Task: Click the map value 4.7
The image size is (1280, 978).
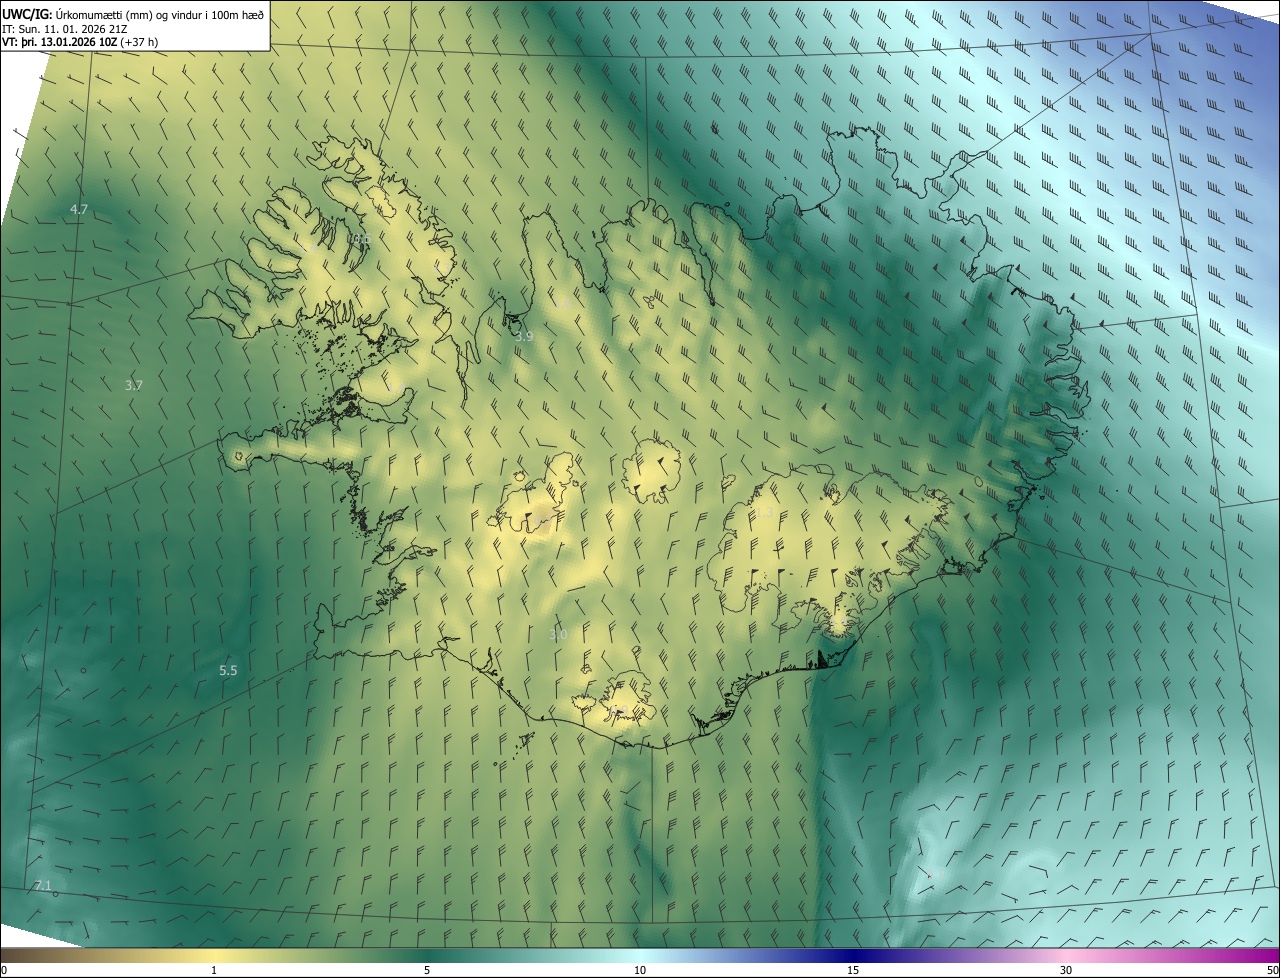Action: click(x=79, y=209)
